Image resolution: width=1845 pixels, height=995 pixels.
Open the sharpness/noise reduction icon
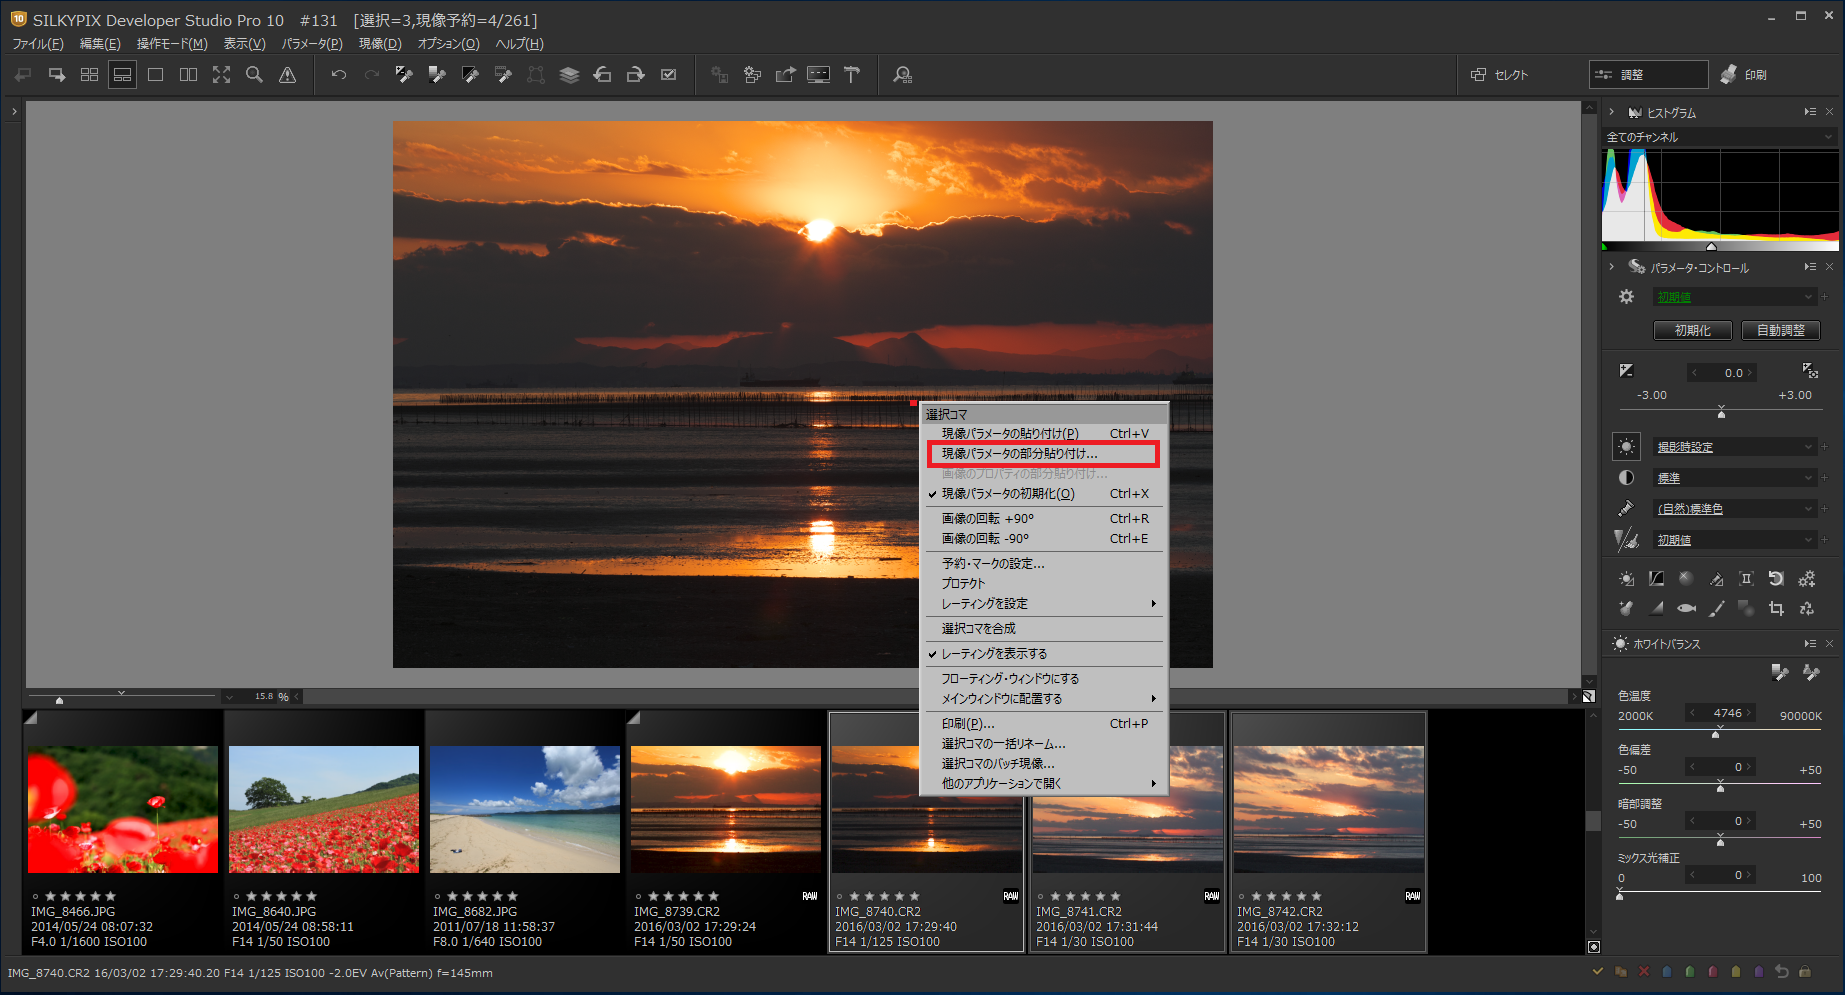click(1627, 540)
